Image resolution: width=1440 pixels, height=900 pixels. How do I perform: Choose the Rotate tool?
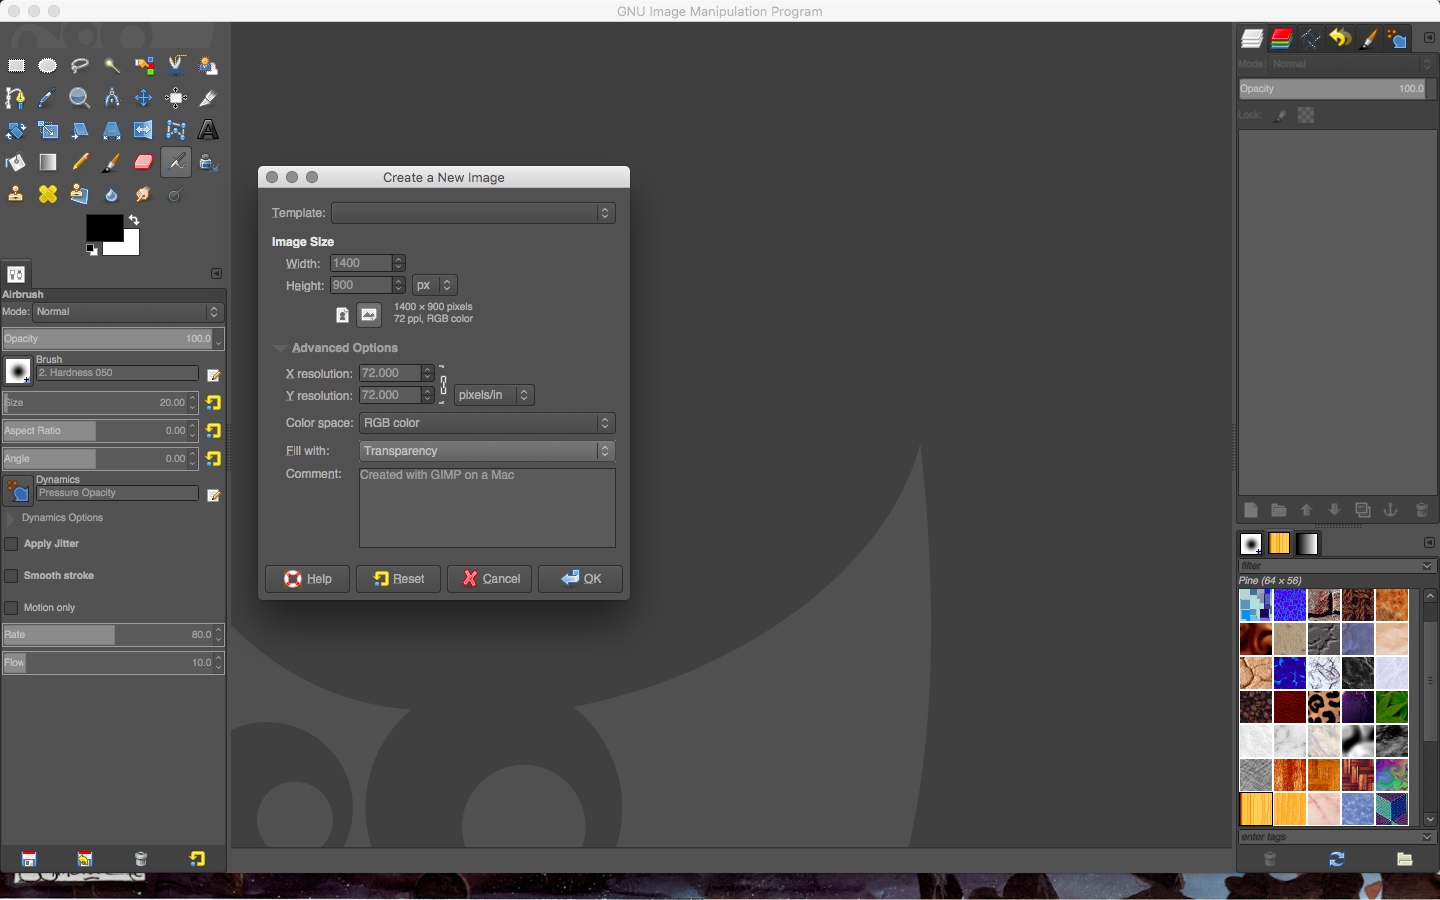(x=16, y=130)
